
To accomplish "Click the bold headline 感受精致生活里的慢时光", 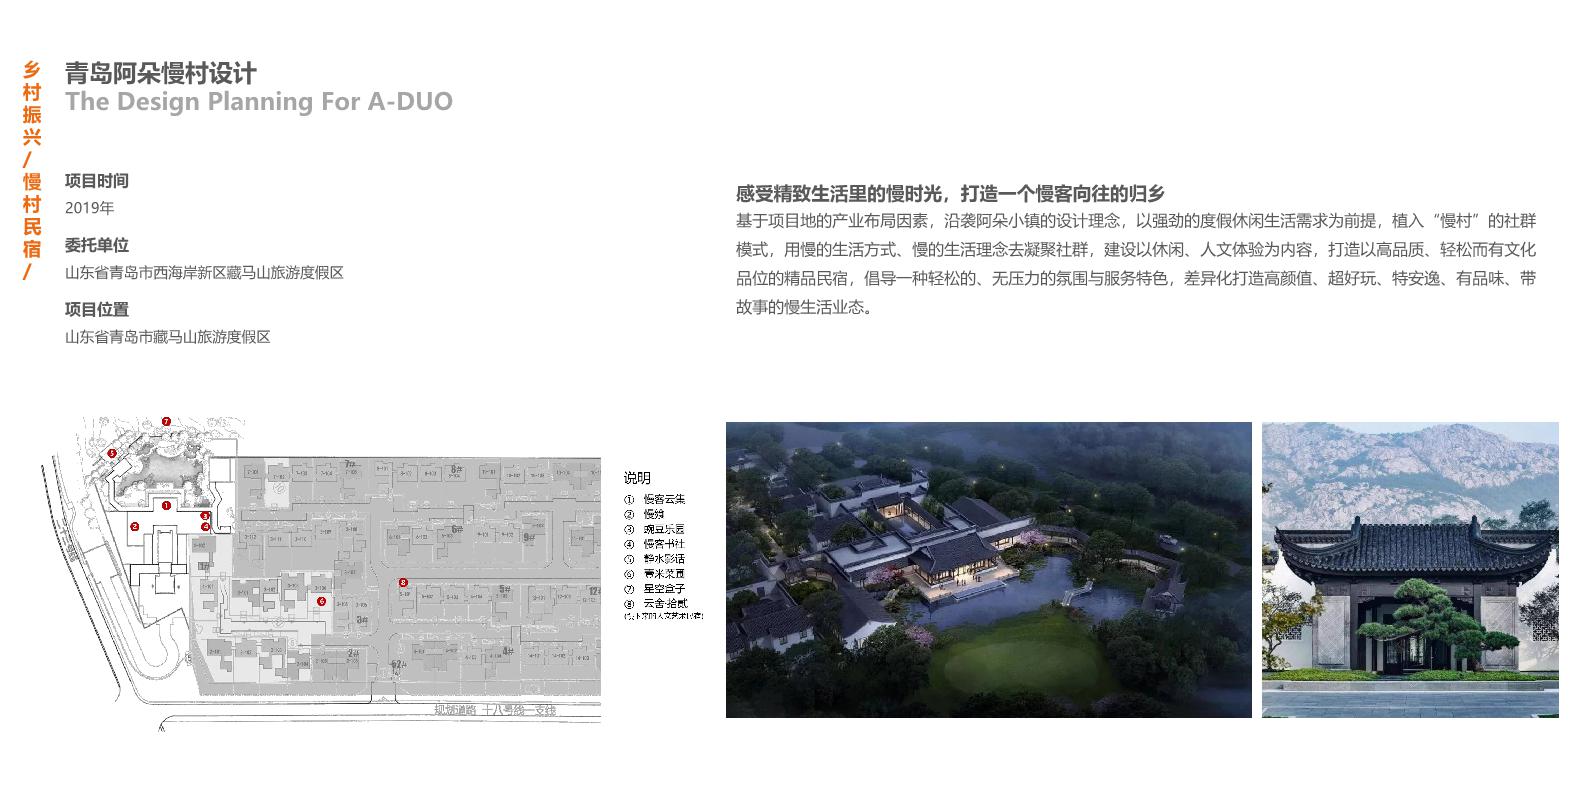I will 950,194.
